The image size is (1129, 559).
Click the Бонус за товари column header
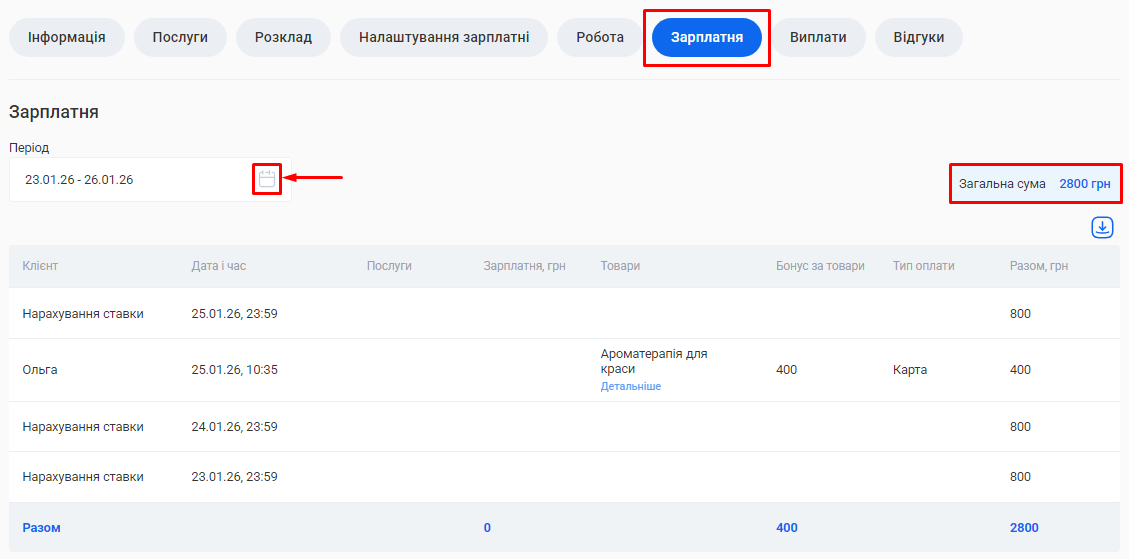pyautogui.click(x=820, y=266)
